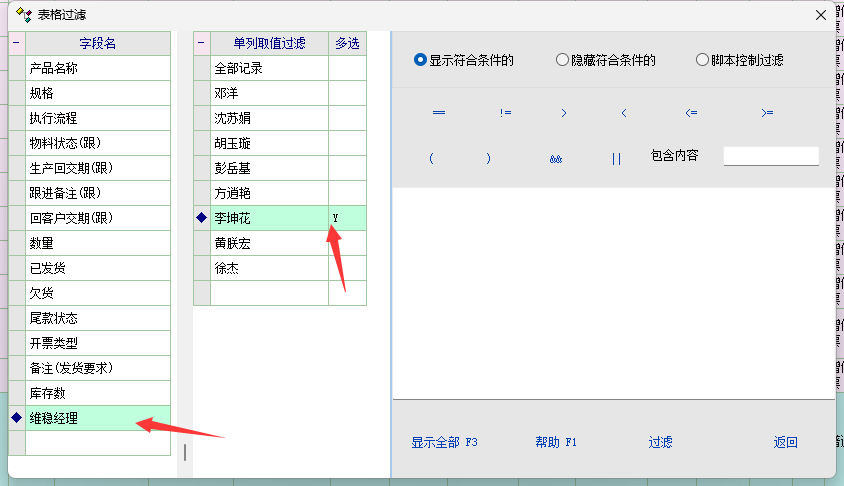Click the 返回 button
The height and width of the screenshot is (486, 844).
tap(785, 442)
